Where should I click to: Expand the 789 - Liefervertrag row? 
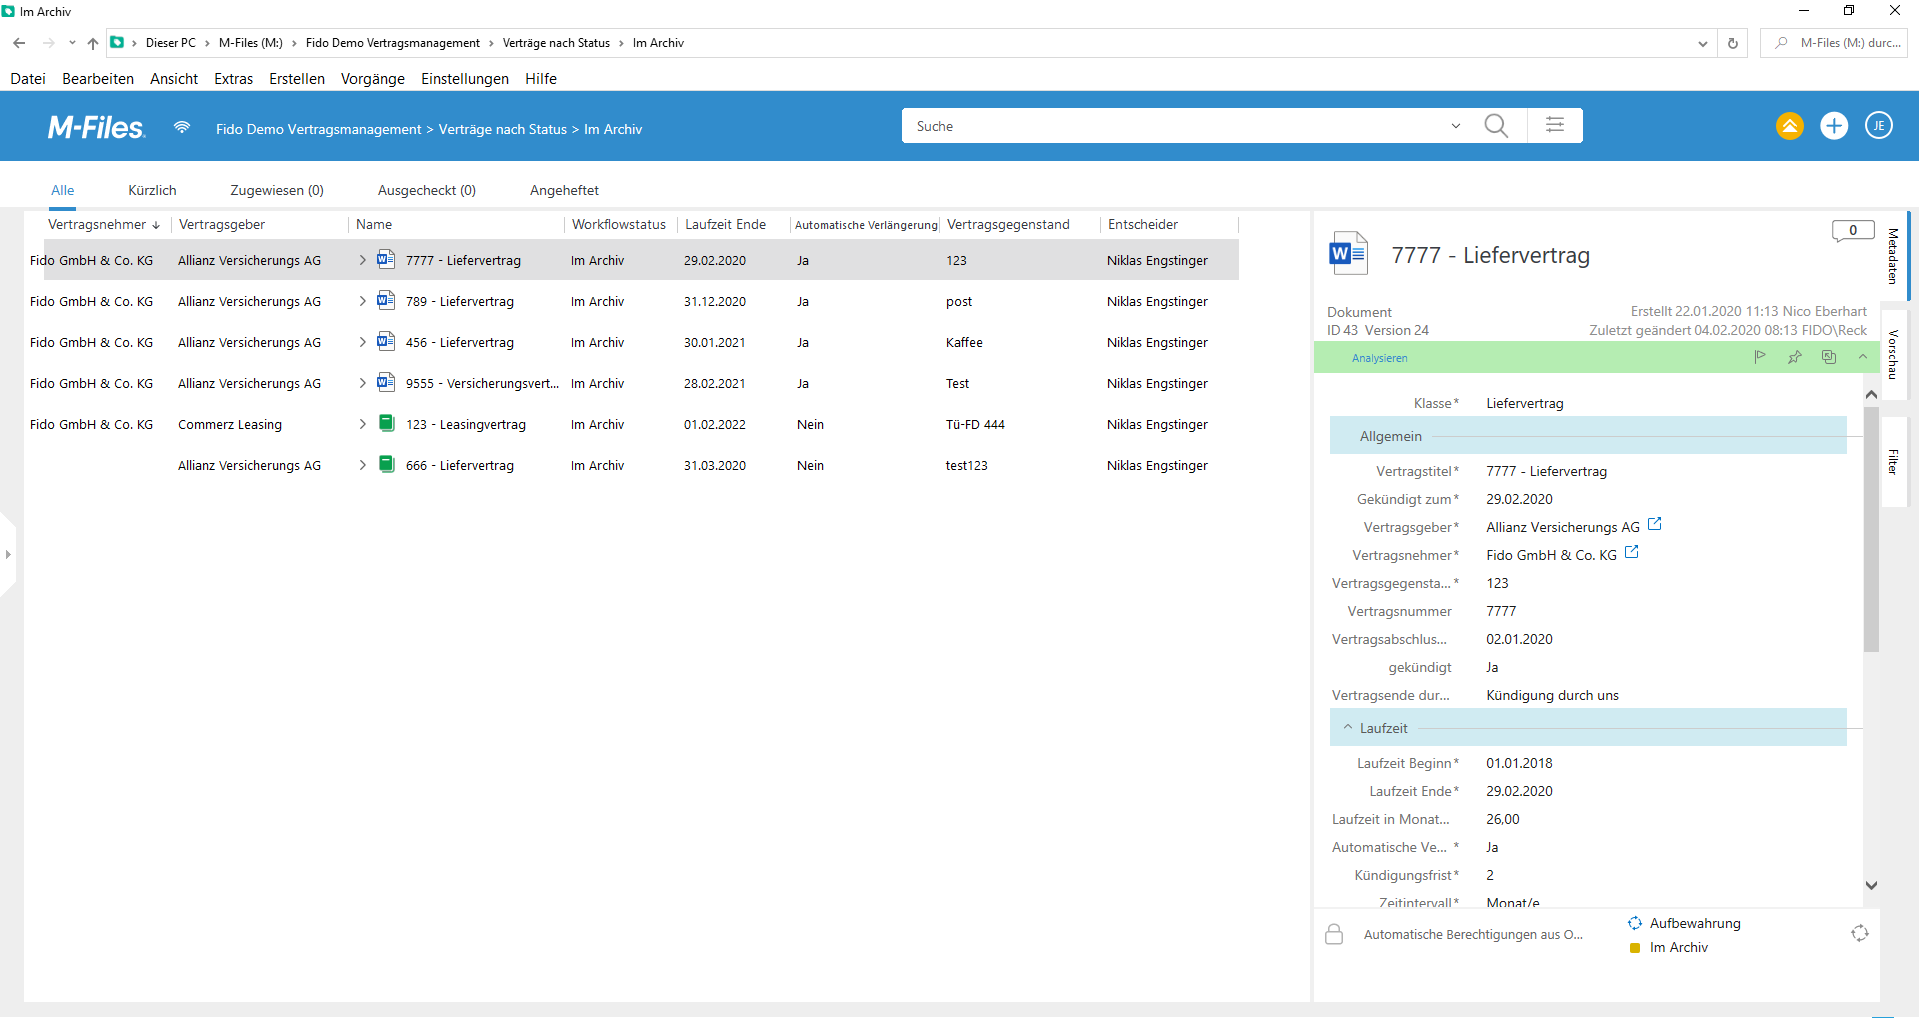click(x=362, y=301)
